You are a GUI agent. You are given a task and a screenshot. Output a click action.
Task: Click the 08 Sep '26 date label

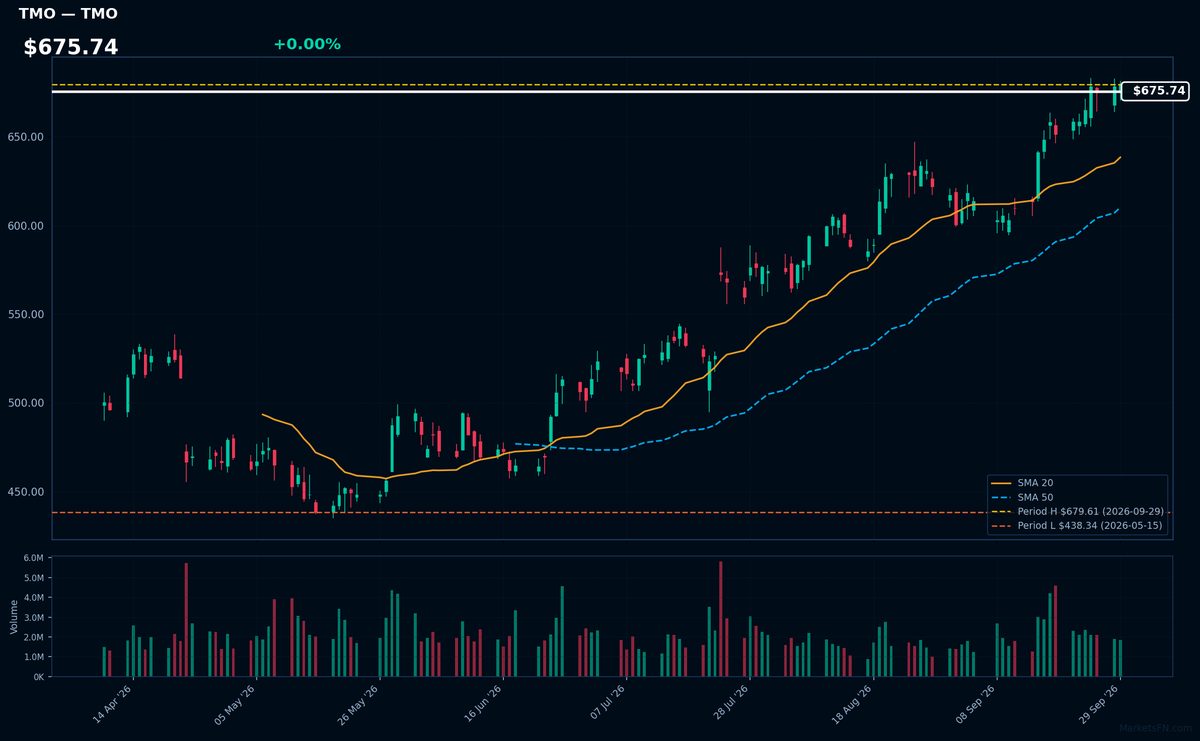point(977,705)
